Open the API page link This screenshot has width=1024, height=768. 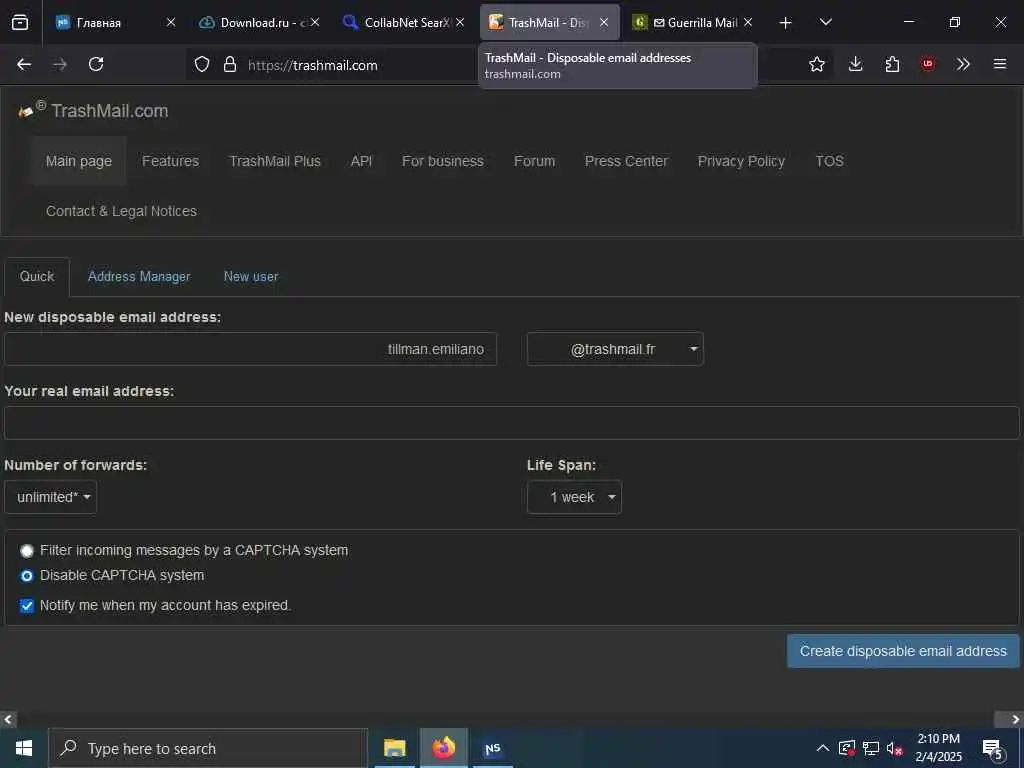(361, 161)
